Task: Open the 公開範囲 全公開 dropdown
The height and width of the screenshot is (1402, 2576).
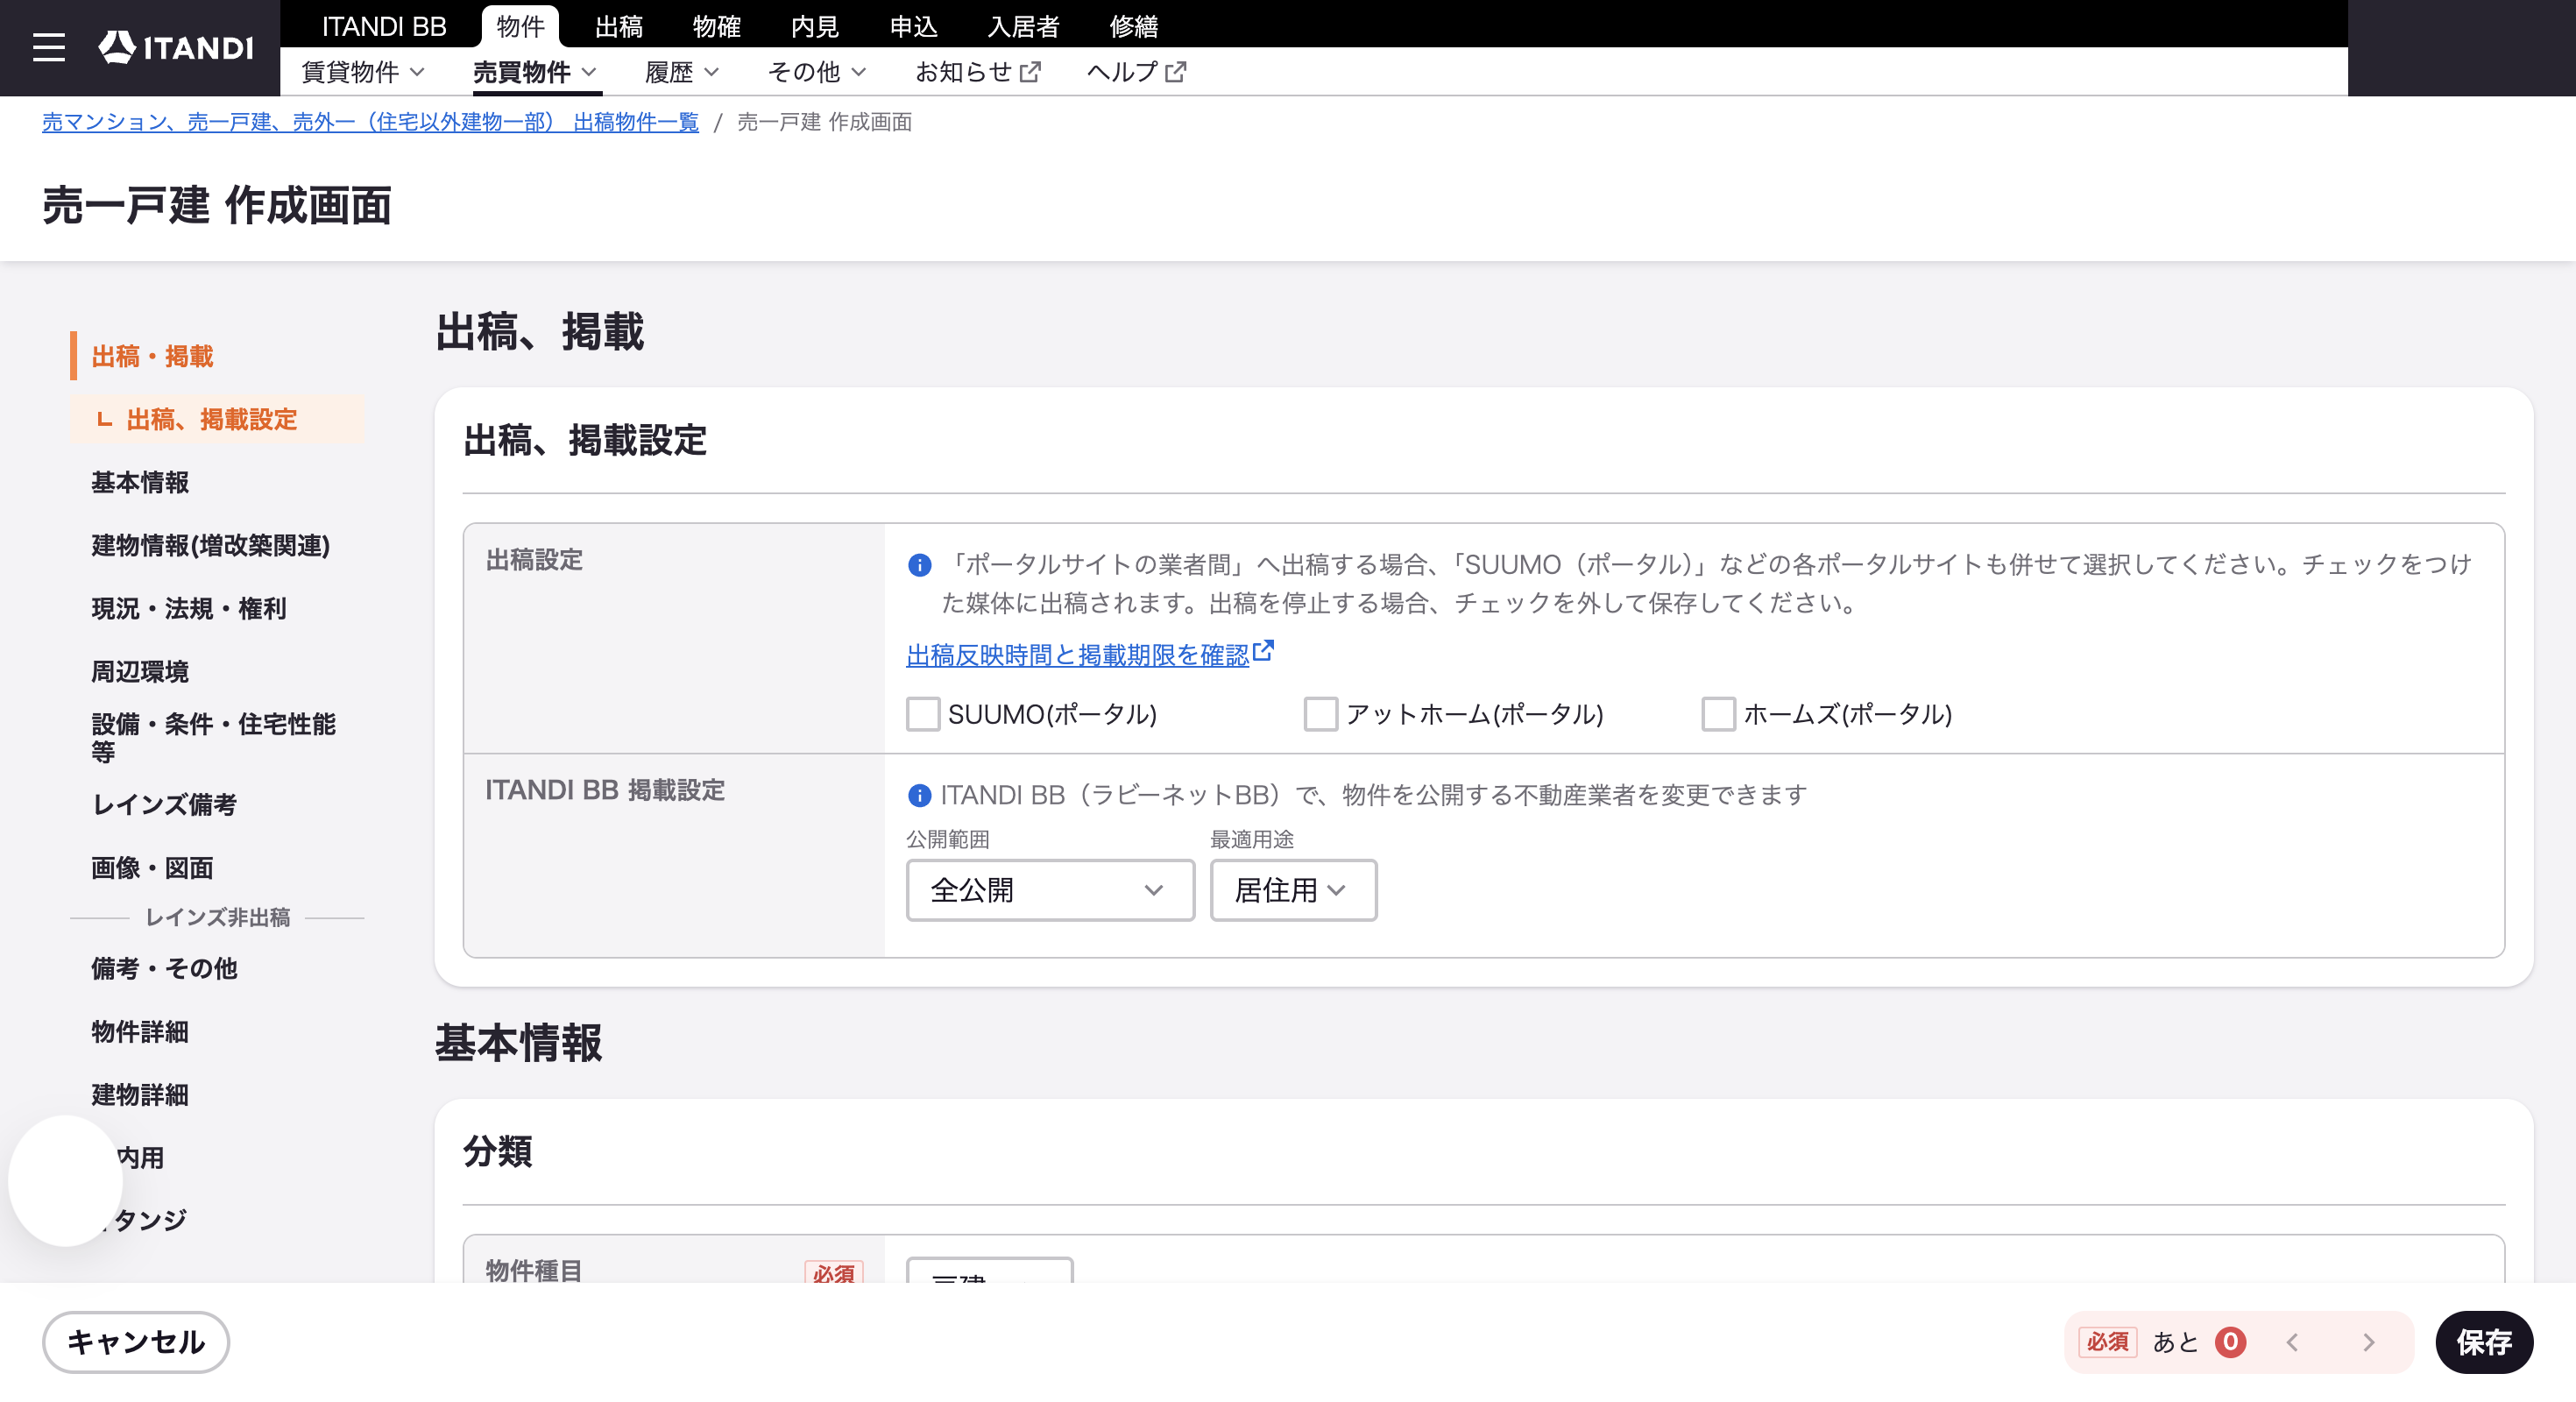Action: coord(1050,890)
